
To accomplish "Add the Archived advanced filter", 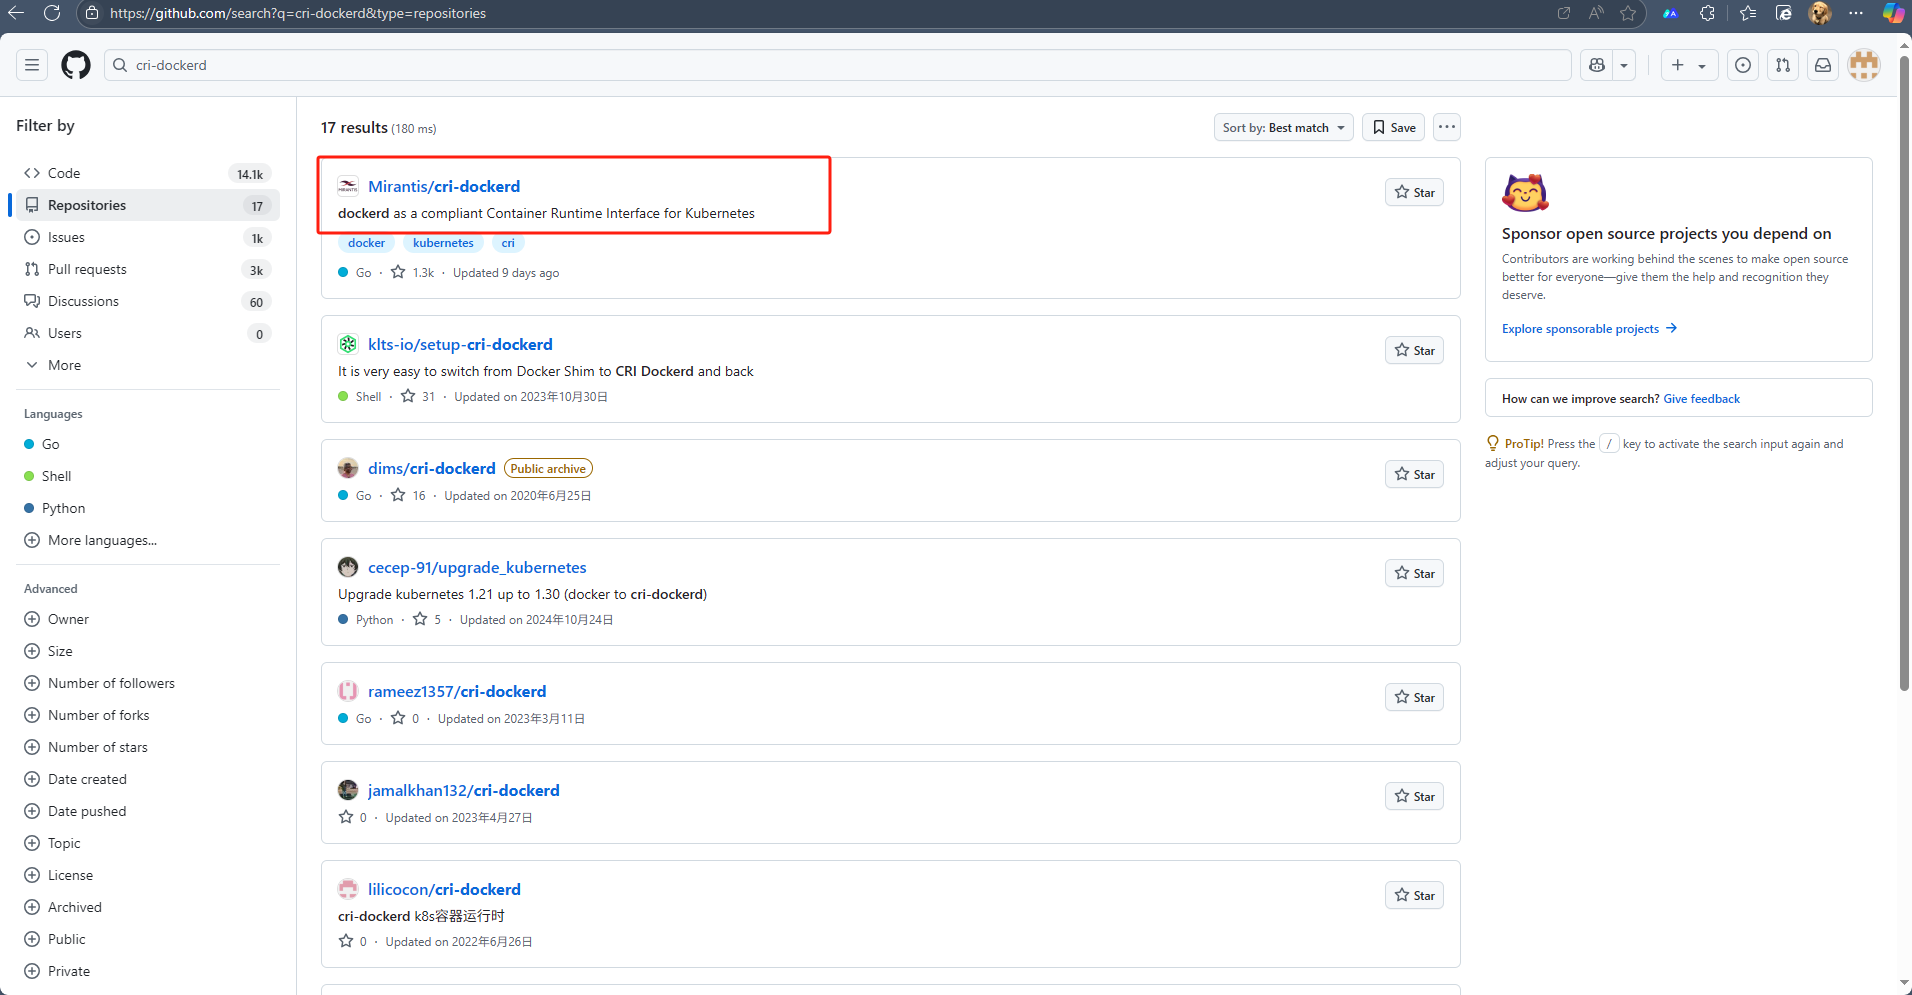I will tap(148, 907).
